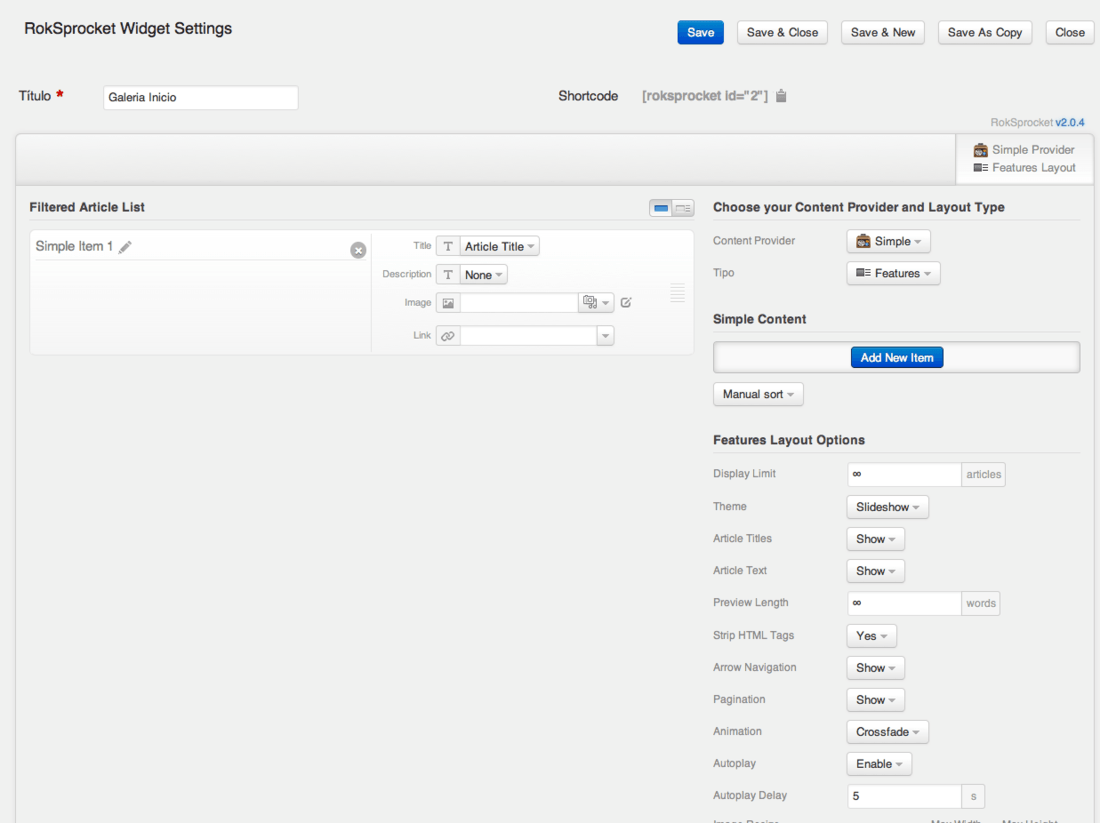Image resolution: width=1100 pixels, height=823 pixels.
Task: Grab the drag handle of Simple Item 1
Action: [677, 293]
